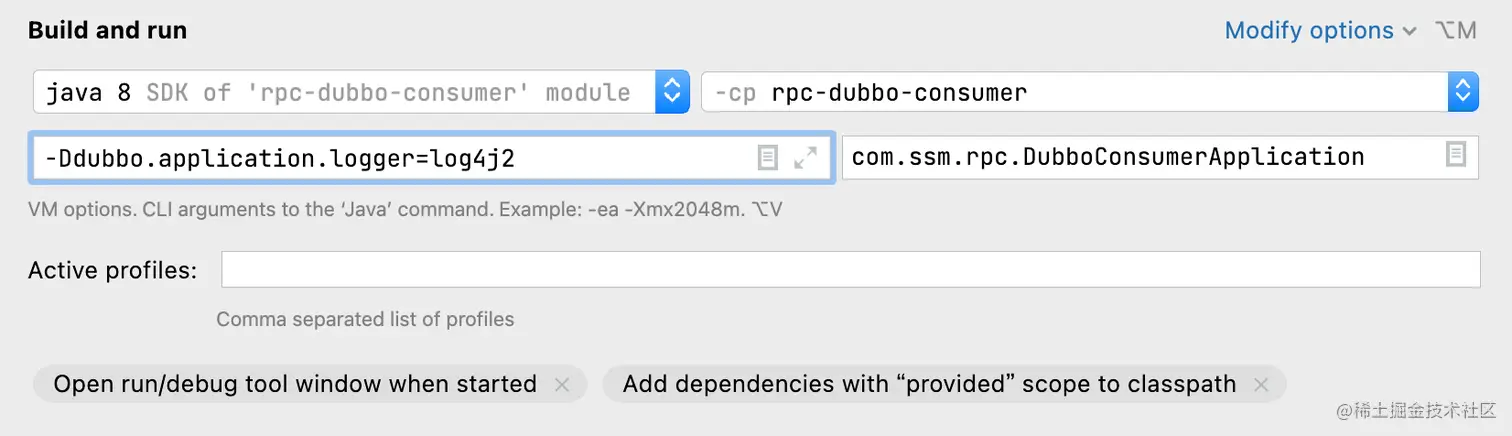Image resolution: width=1512 pixels, height=436 pixels.
Task: Click into the Active profiles input
Action: tap(850, 270)
